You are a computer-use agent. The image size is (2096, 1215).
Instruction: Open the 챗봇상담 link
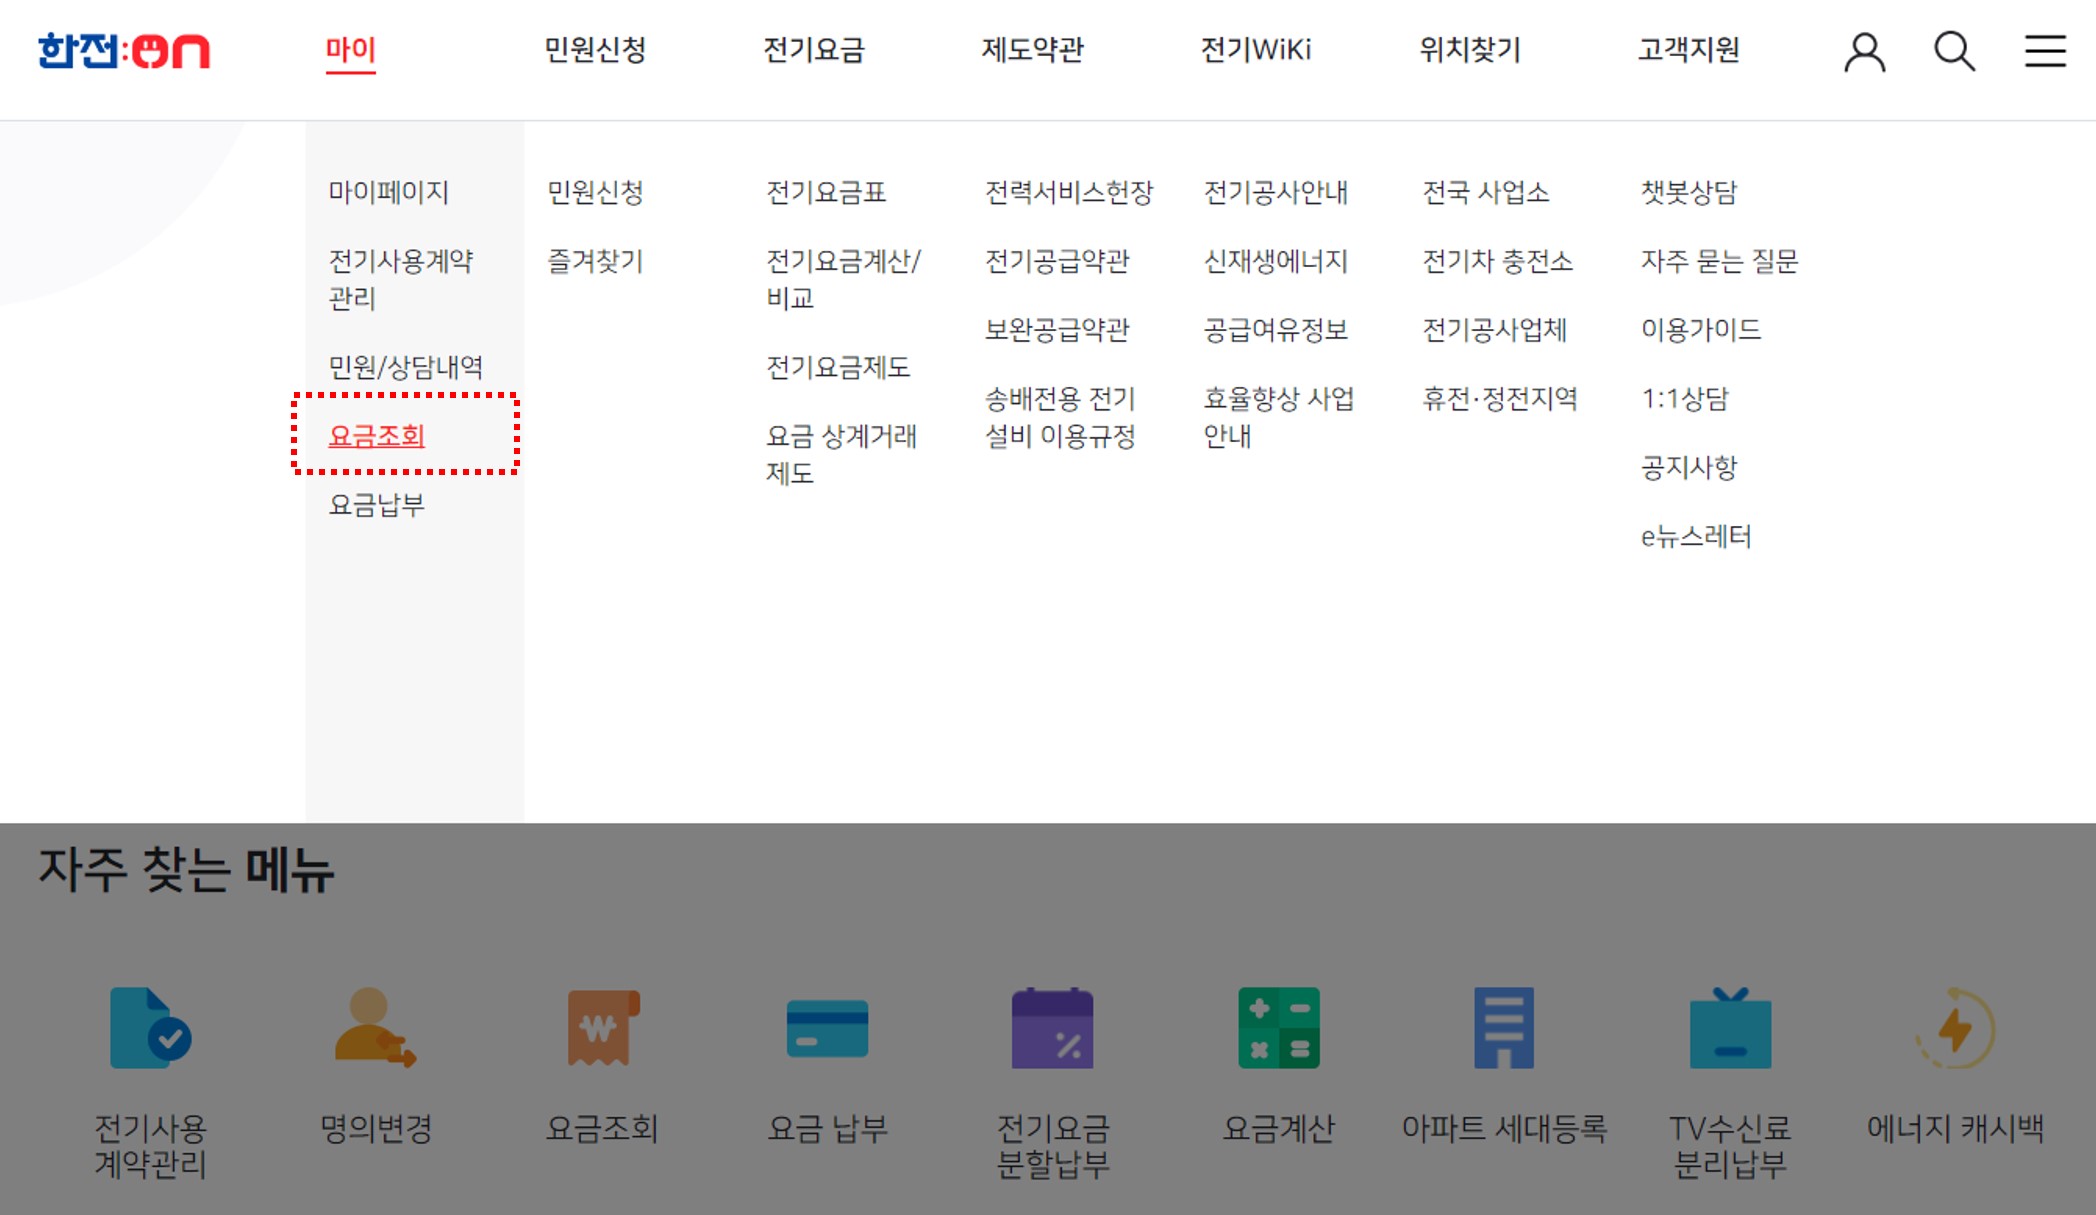(x=1689, y=192)
